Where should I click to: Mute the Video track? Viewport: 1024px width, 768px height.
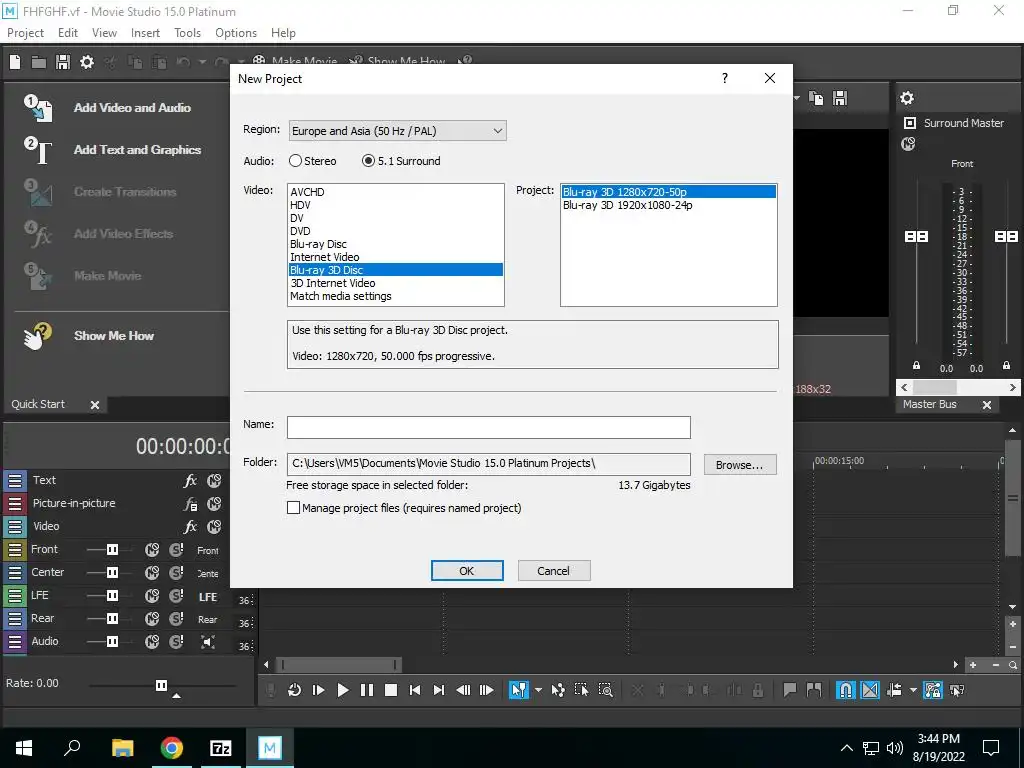[214, 526]
